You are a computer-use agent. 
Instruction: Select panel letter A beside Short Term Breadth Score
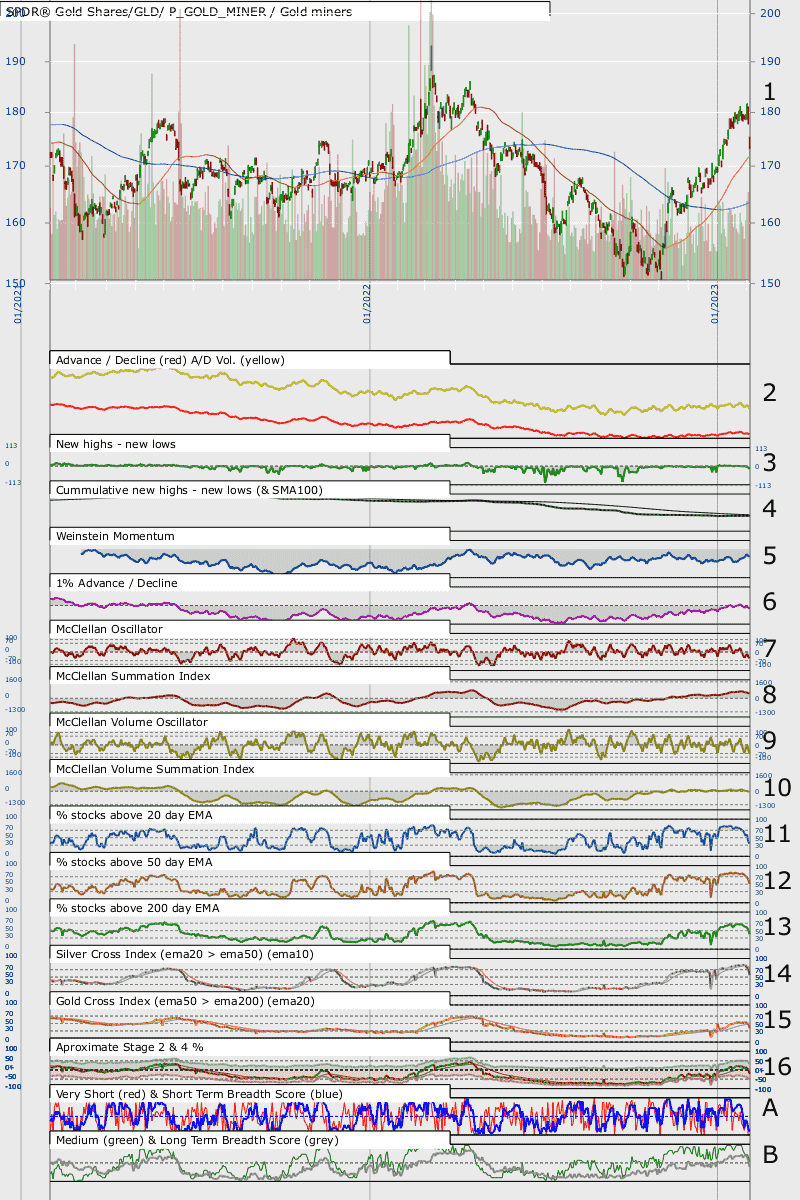tap(770, 1108)
